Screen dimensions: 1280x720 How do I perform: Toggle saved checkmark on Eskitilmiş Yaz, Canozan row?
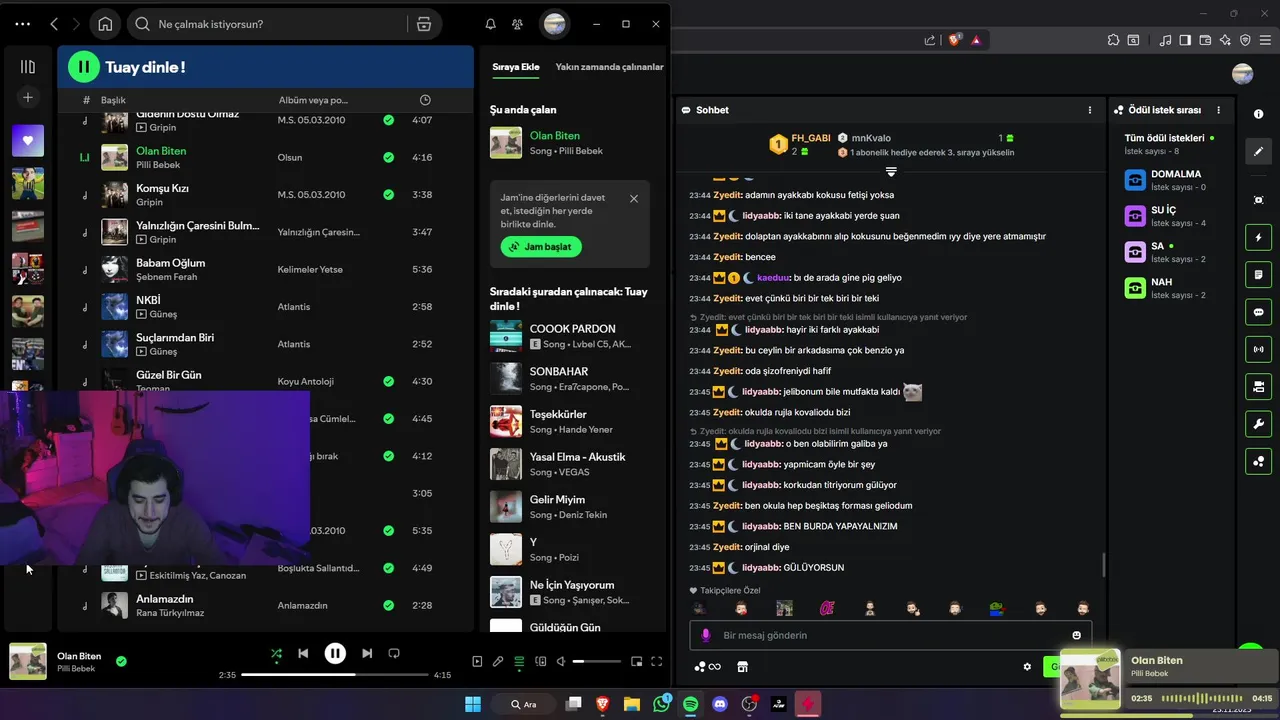coord(389,568)
